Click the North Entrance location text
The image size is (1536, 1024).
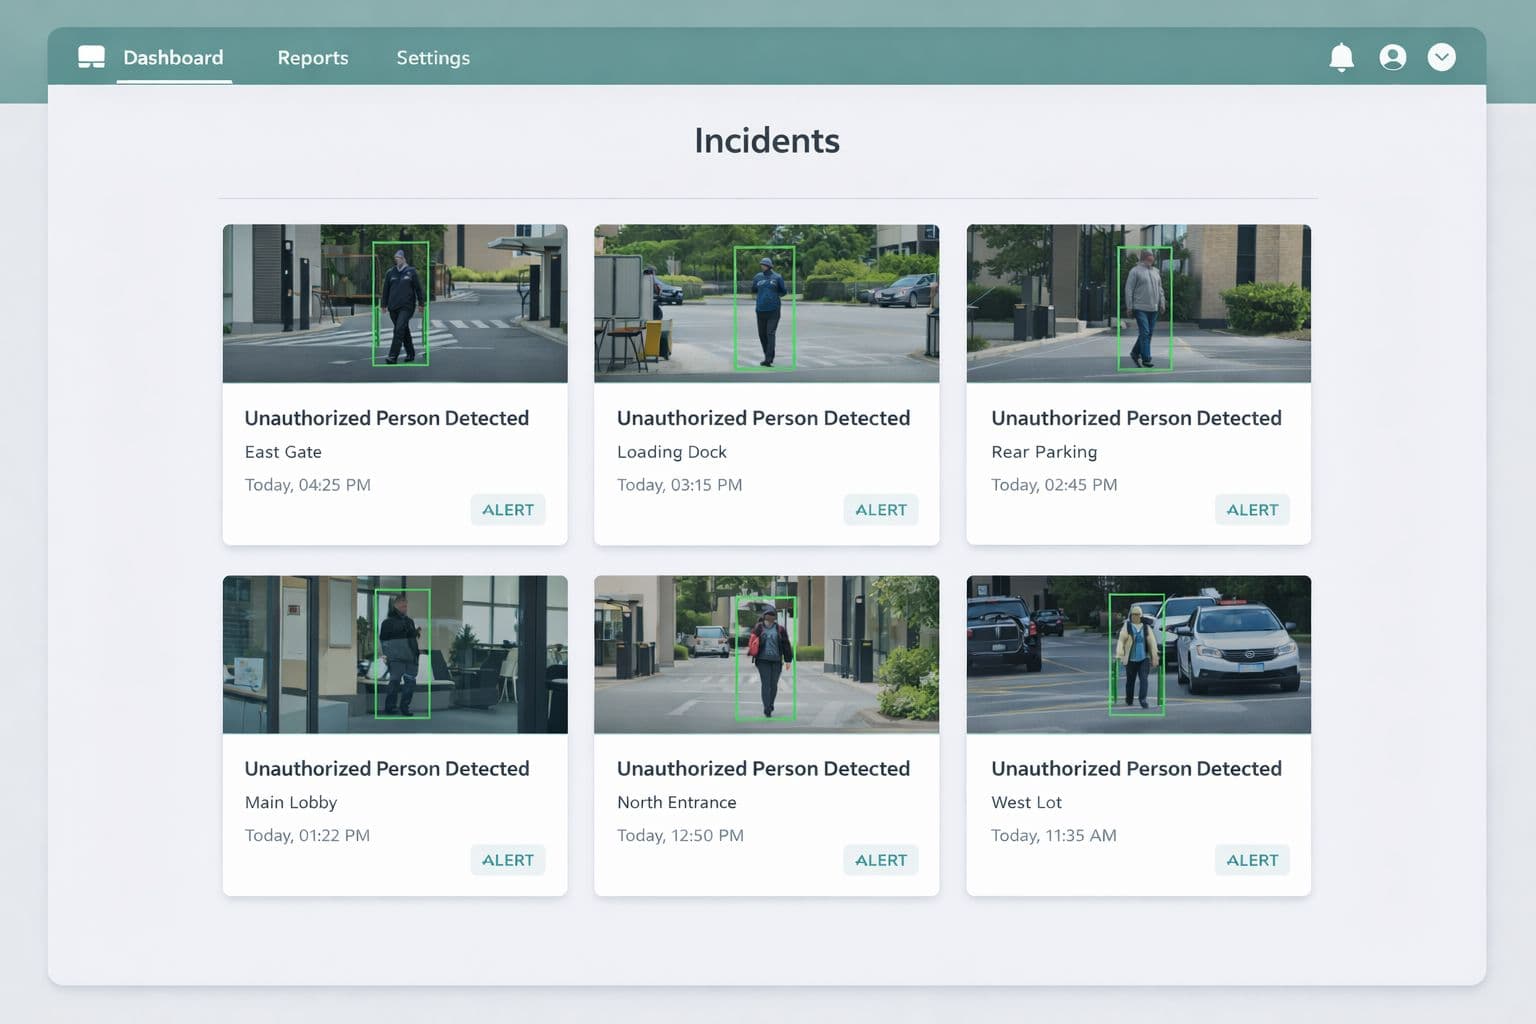pos(677,802)
